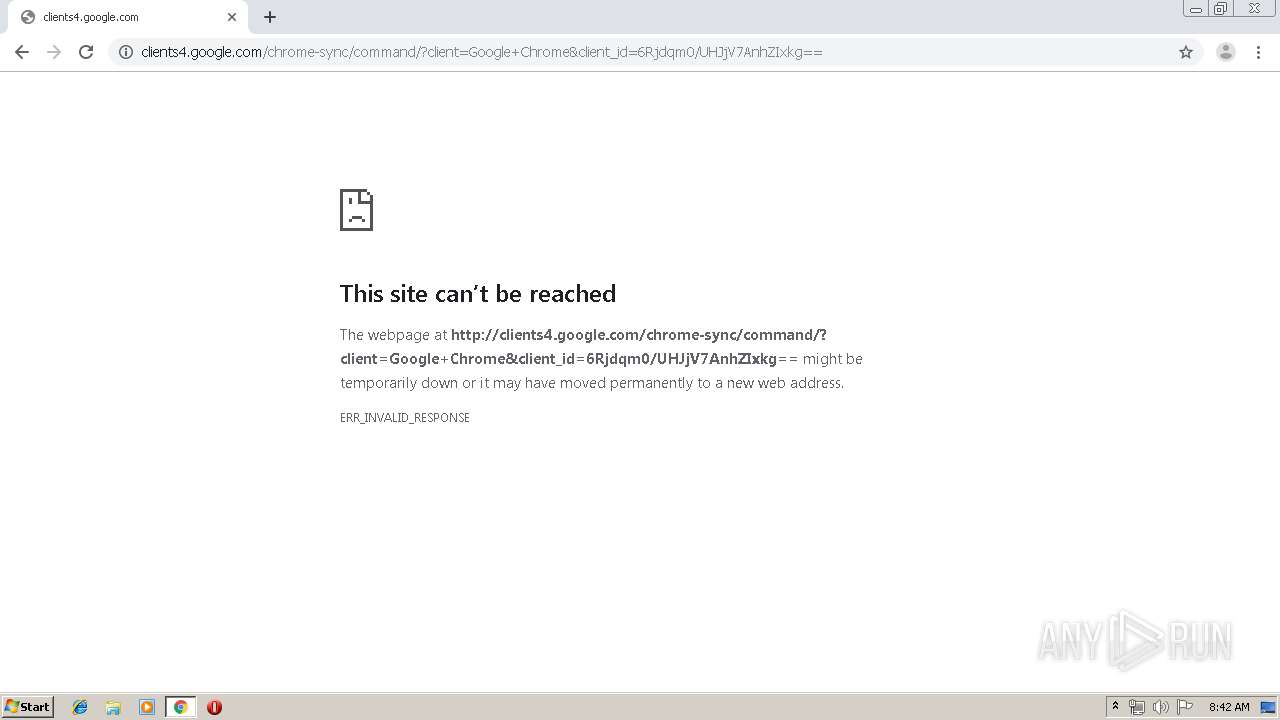
Task: Open Chrome's three-dot menu
Action: 1258,52
